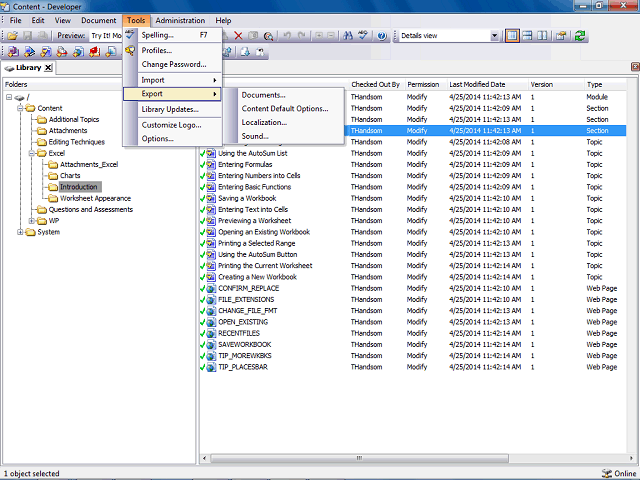Open the File menu
640x480 pixels.
coord(16,20)
